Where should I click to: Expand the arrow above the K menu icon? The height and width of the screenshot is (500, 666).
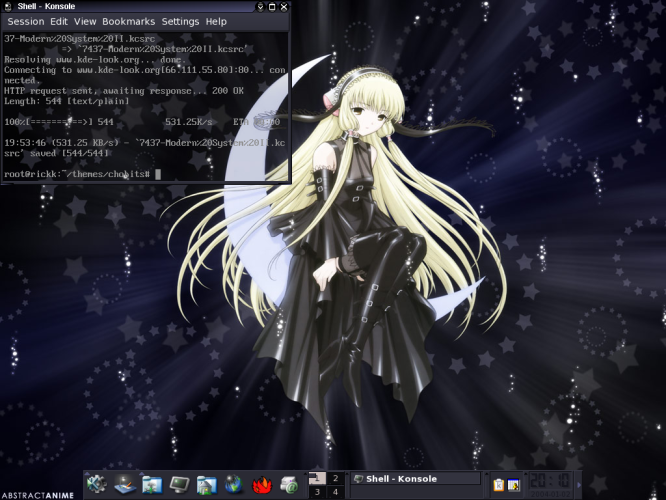coord(87,473)
